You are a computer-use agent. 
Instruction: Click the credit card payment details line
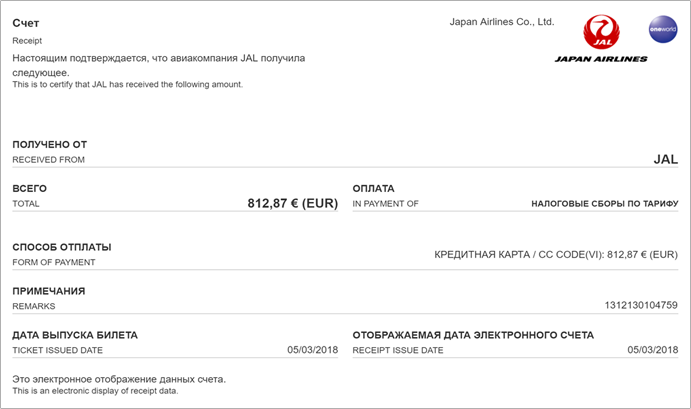click(x=556, y=255)
